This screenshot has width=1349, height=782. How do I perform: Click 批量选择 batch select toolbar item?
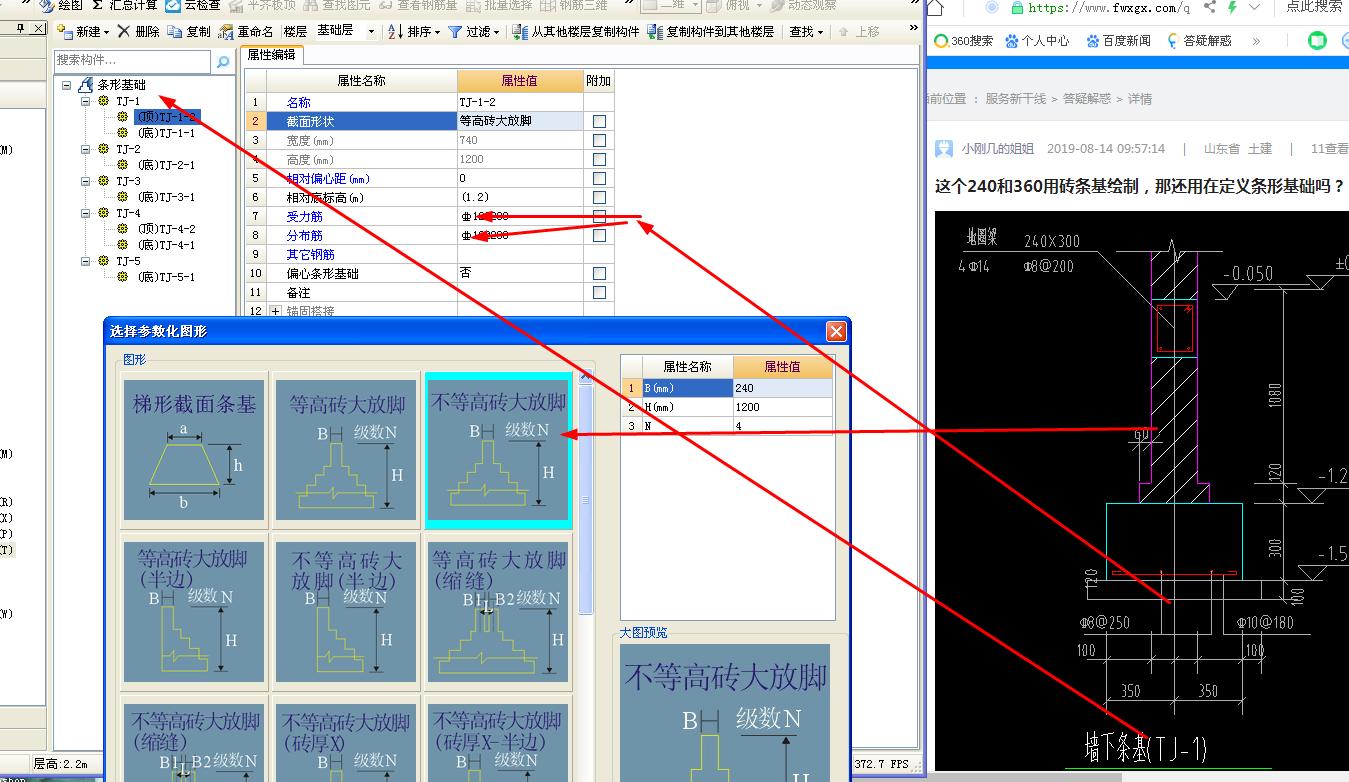499,5
